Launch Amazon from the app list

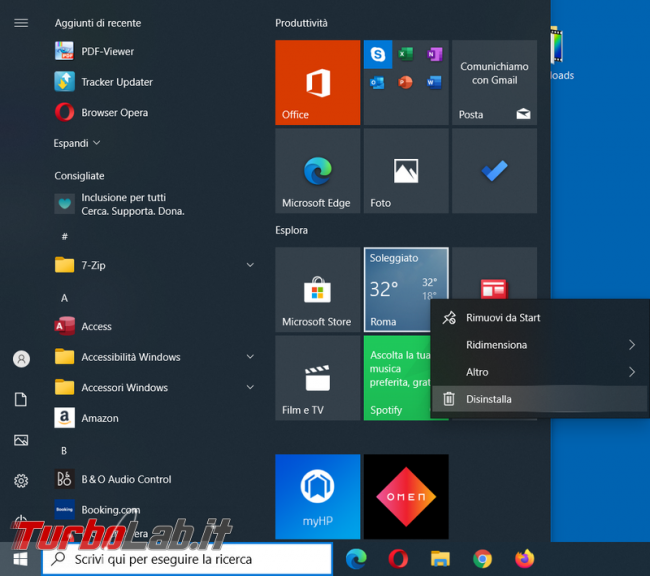86,418
